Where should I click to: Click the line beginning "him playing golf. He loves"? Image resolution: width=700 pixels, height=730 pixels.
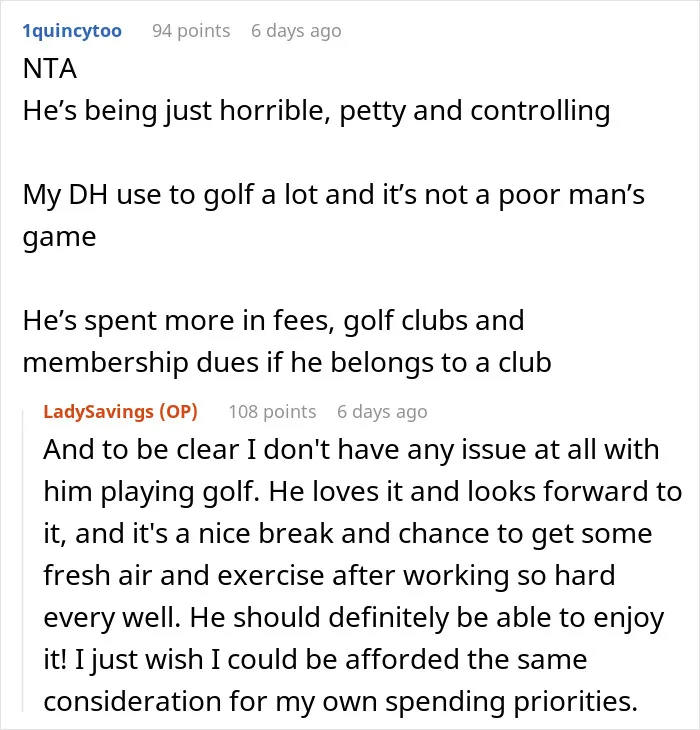pyautogui.click(x=363, y=492)
